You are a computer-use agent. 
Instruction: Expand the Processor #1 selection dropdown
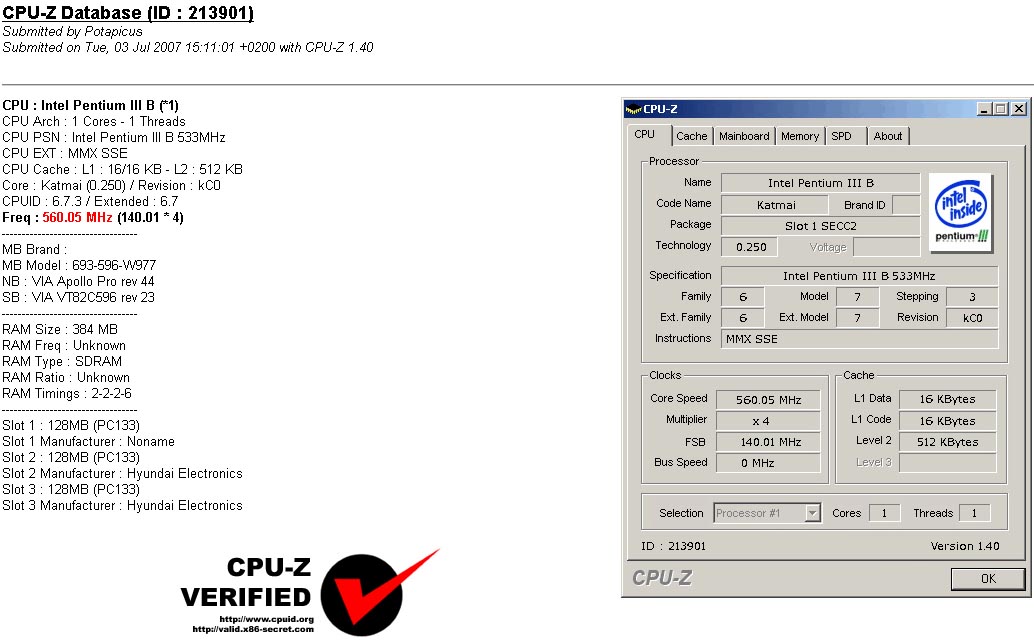[813, 513]
